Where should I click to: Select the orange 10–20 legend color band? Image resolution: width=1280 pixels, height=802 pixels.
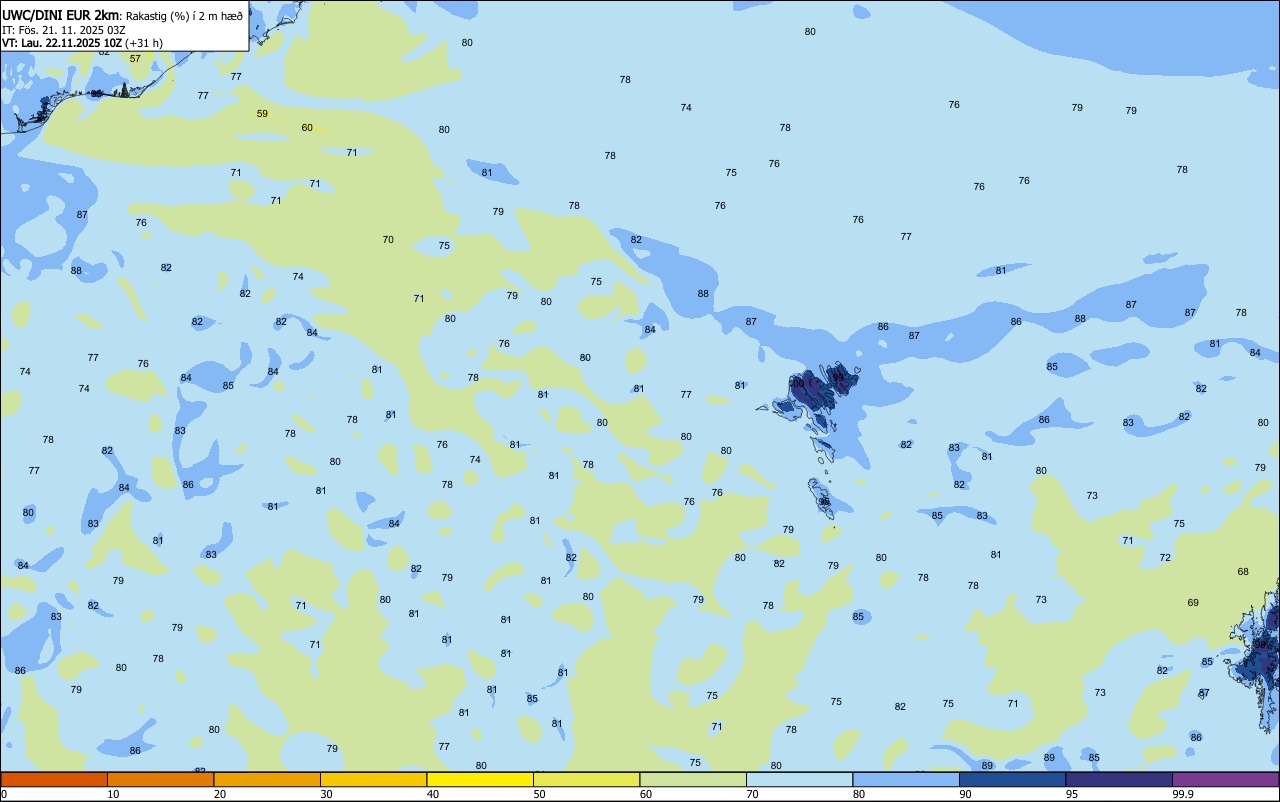click(x=160, y=779)
